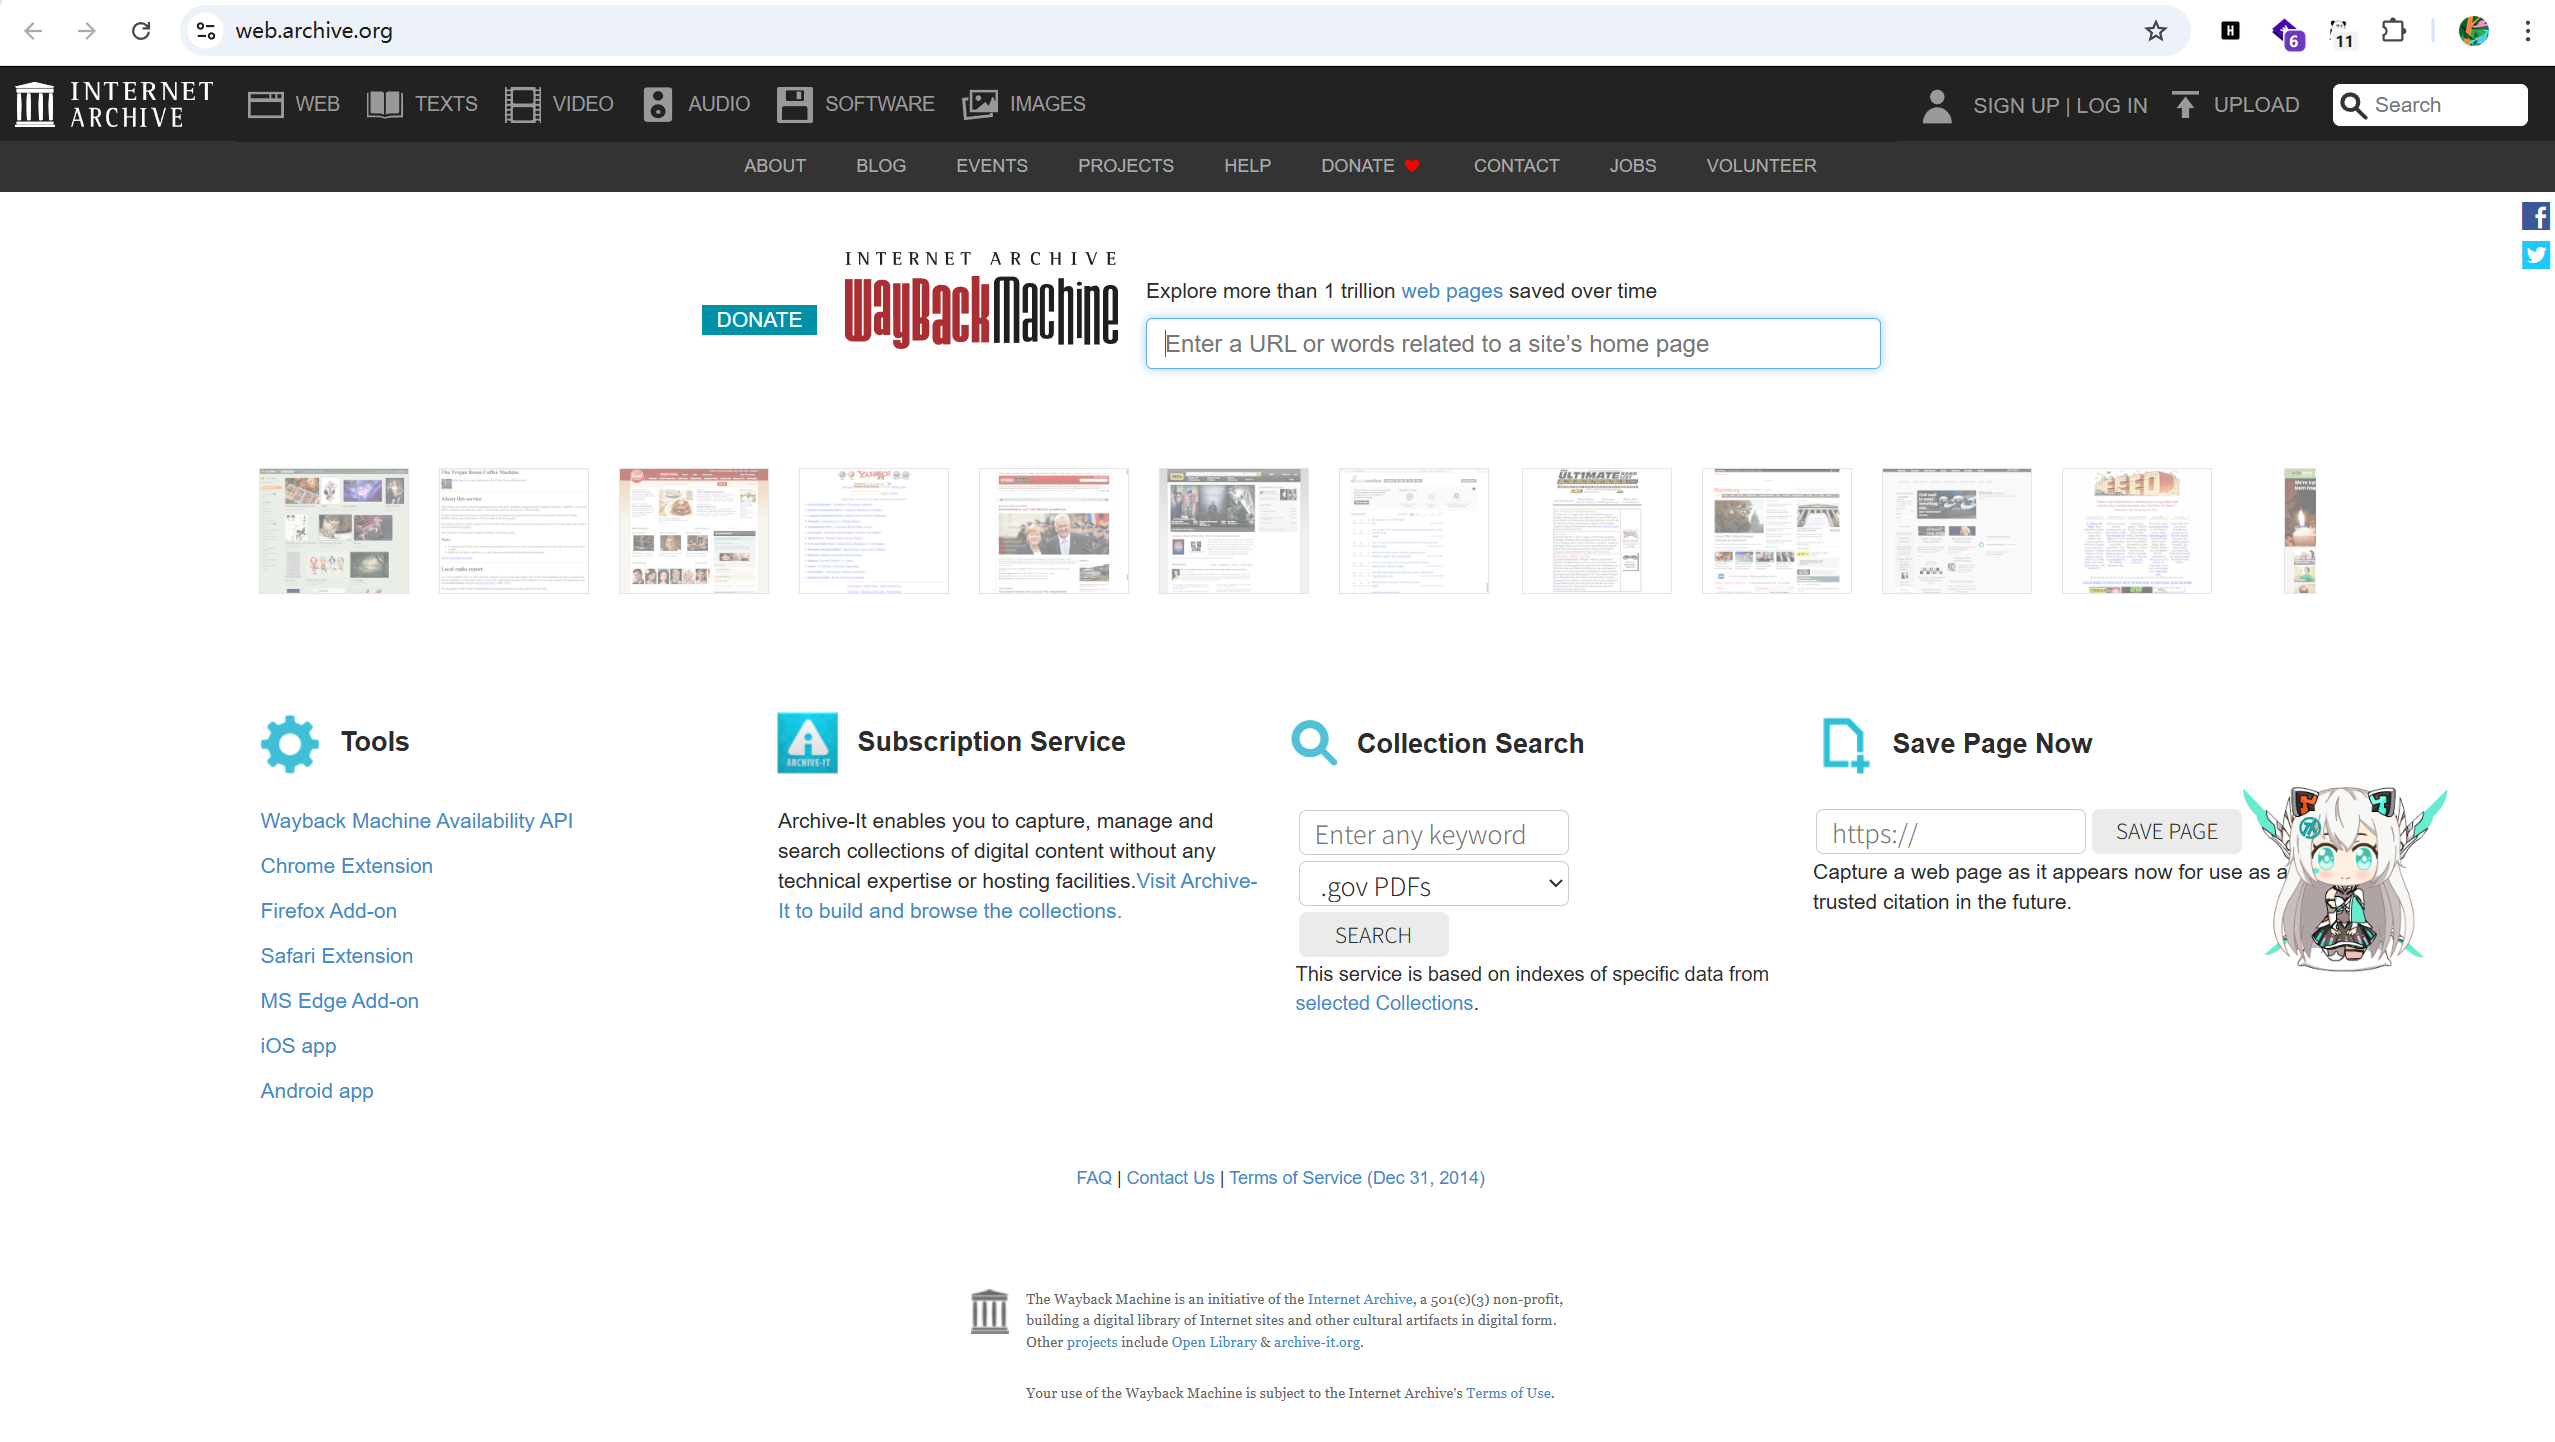Click the SIGN UP link
The height and width of the screenshot is (1442, 2555).
pyautogui.click(x=2016, y=106)
